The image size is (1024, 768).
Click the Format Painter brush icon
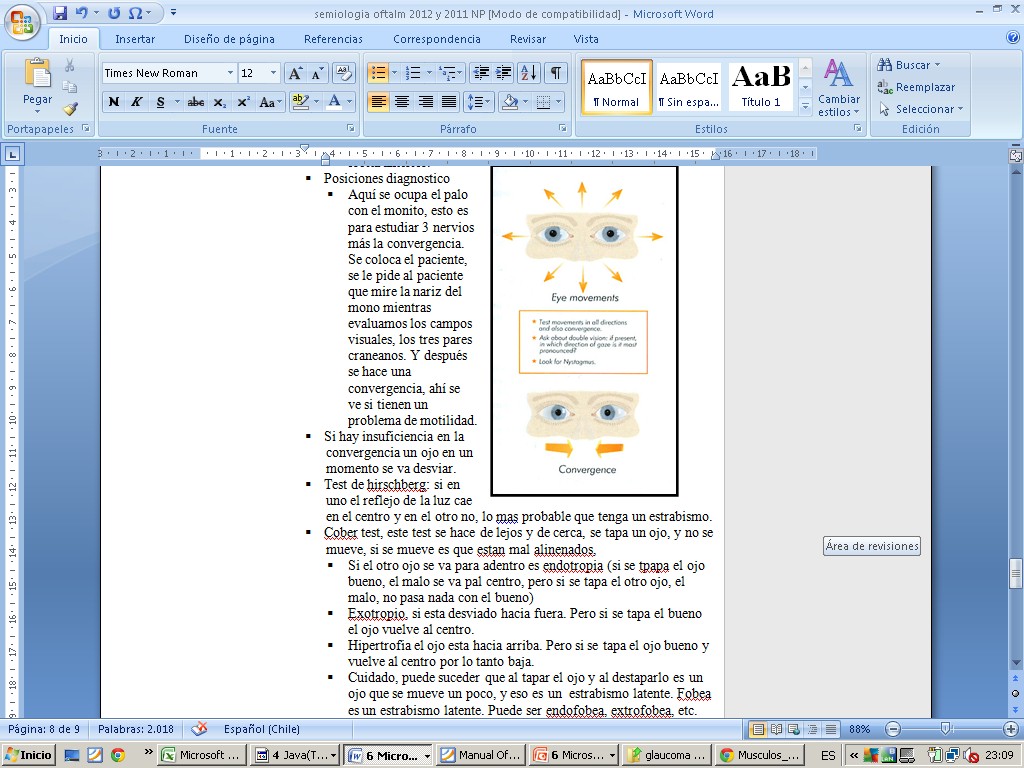[x=70, y=109]
